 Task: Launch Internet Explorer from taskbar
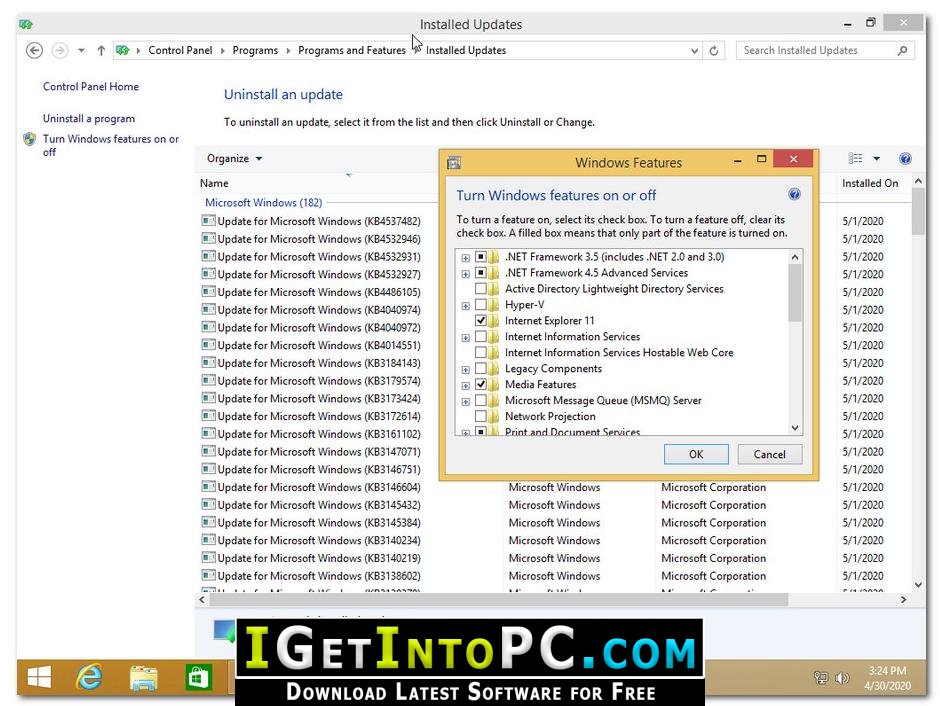coord(89,678)
